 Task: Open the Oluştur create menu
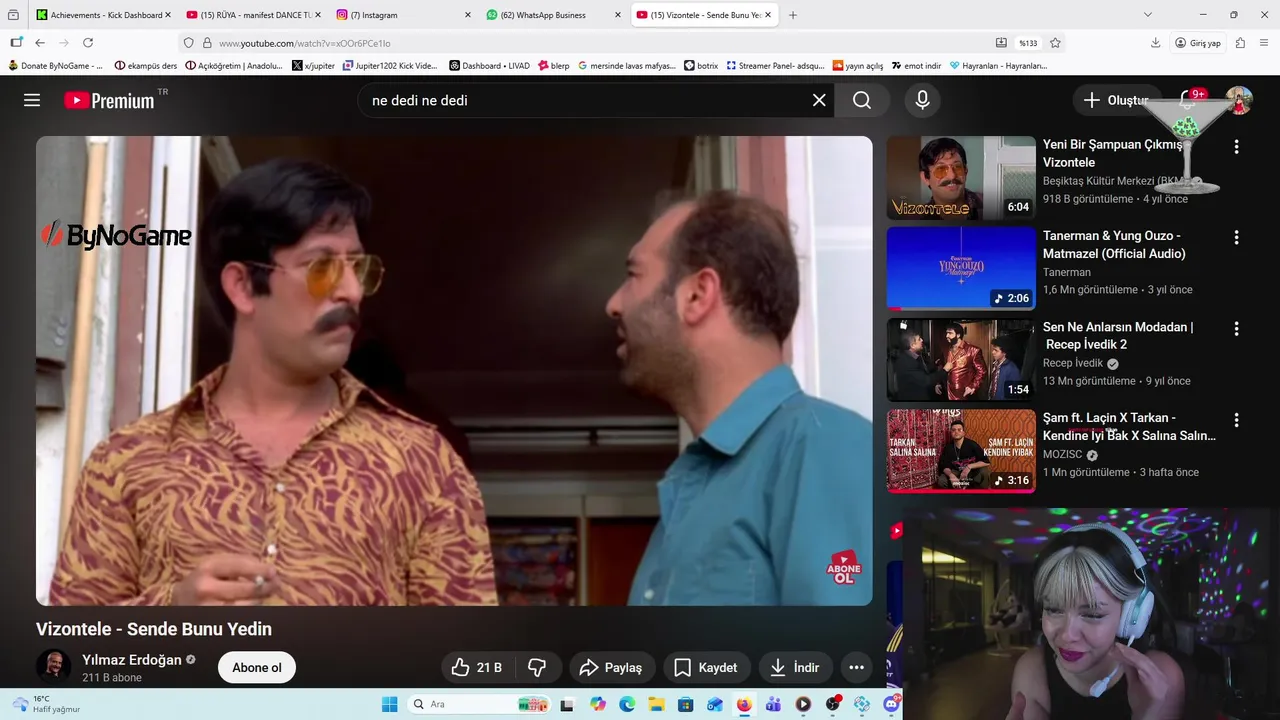click(x=1118, y=100)
